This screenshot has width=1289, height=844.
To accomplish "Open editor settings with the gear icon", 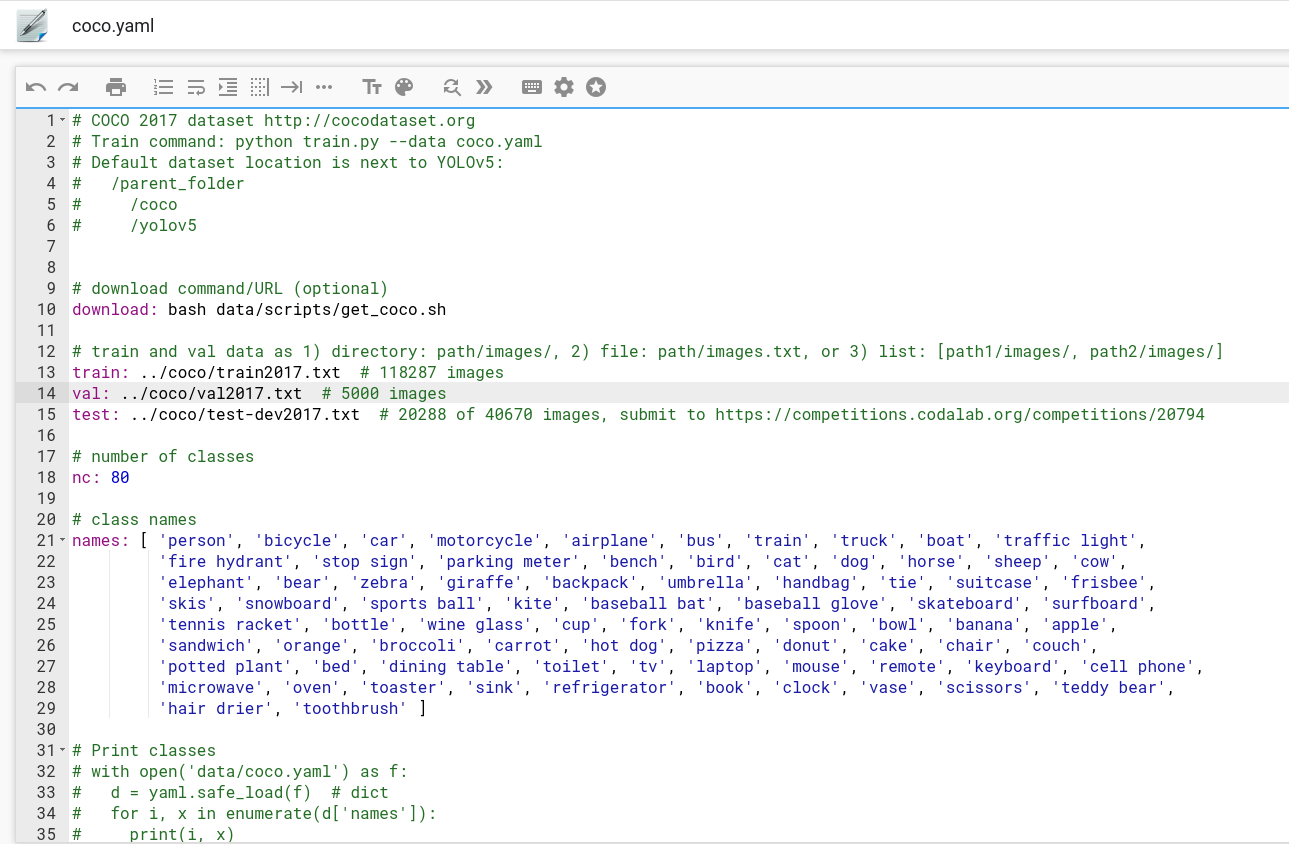I will (x=564, y=87).
